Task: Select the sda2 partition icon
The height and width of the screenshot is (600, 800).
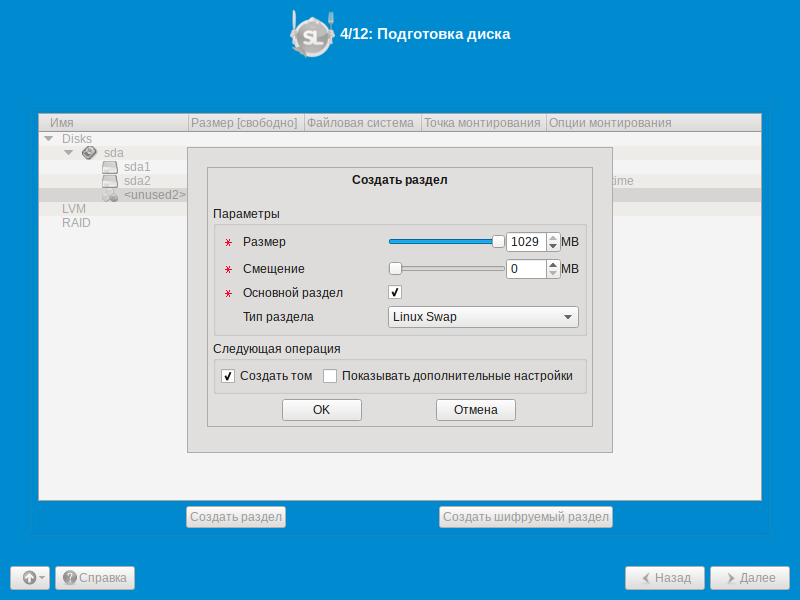Action: pyautogui.click(x=110, y=181)
